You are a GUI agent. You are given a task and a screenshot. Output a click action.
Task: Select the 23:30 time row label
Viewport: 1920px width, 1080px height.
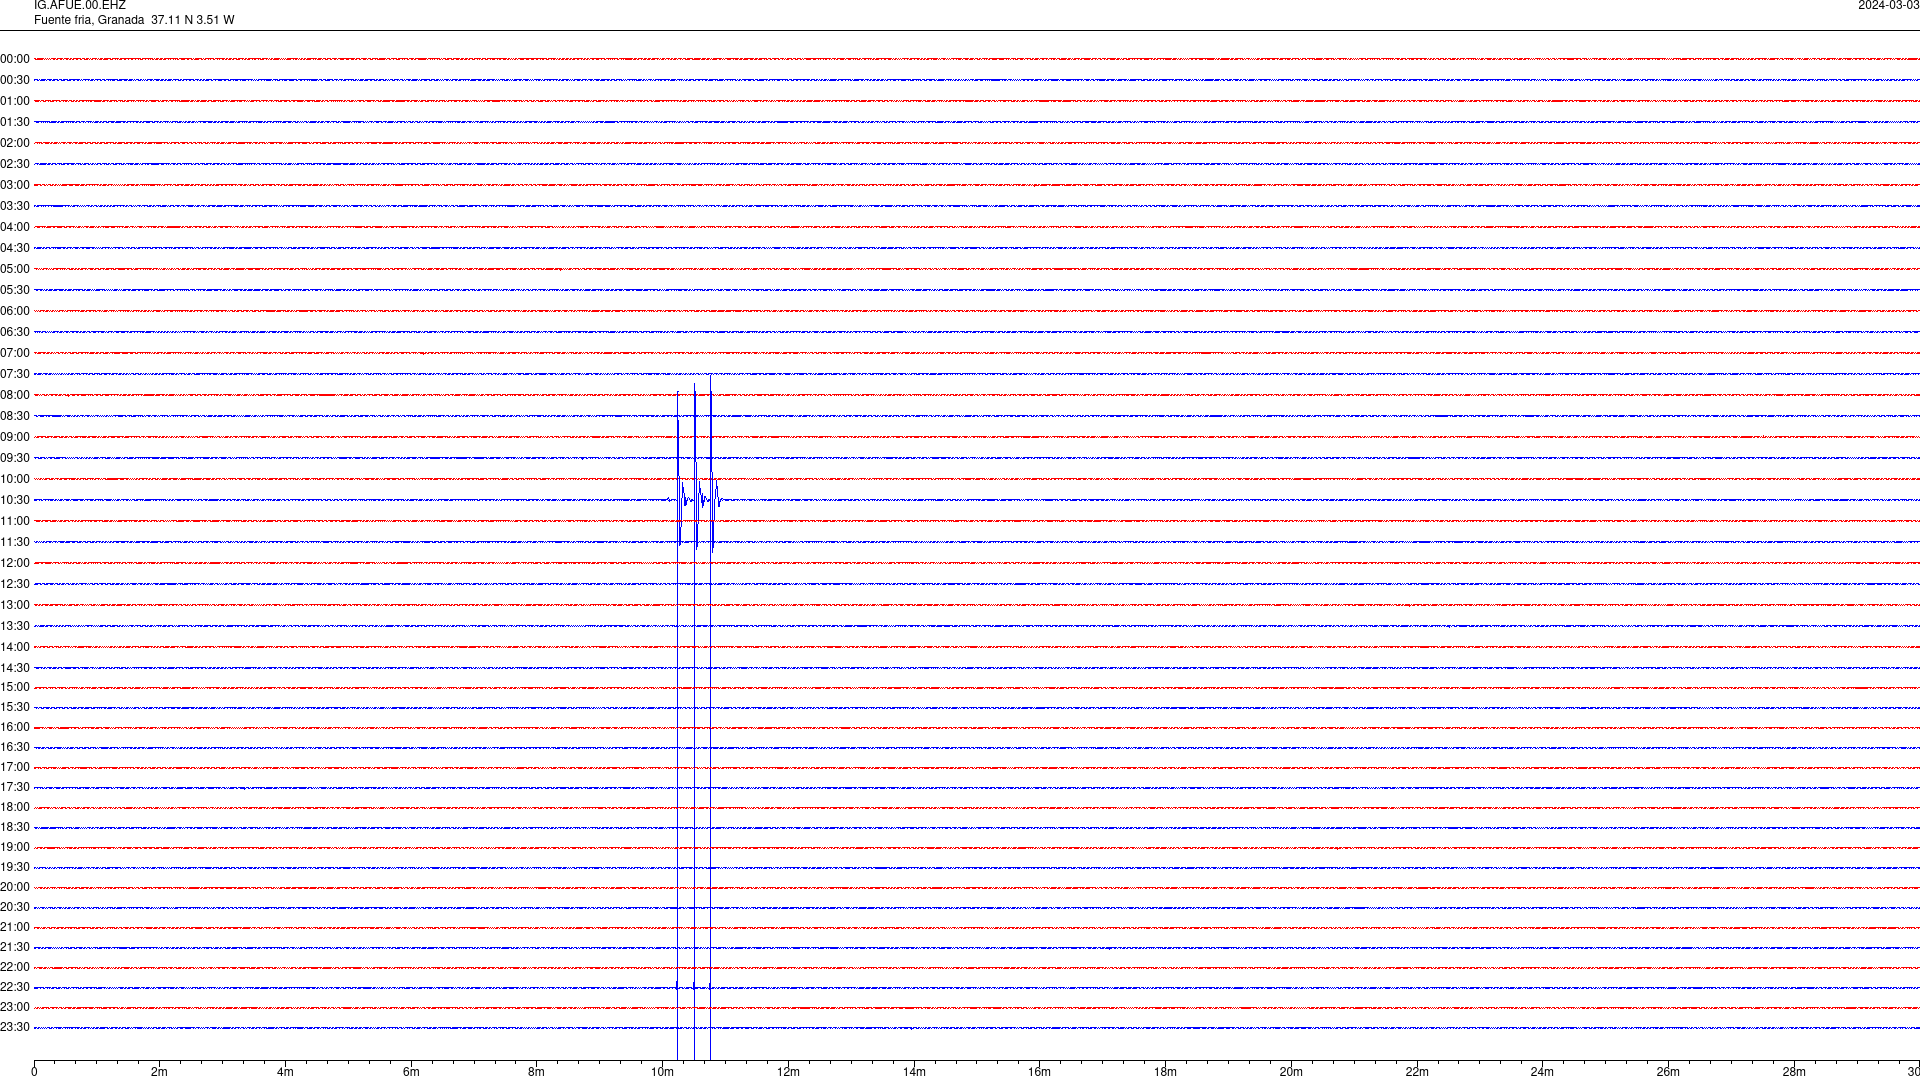click(x=15, y=1027)
